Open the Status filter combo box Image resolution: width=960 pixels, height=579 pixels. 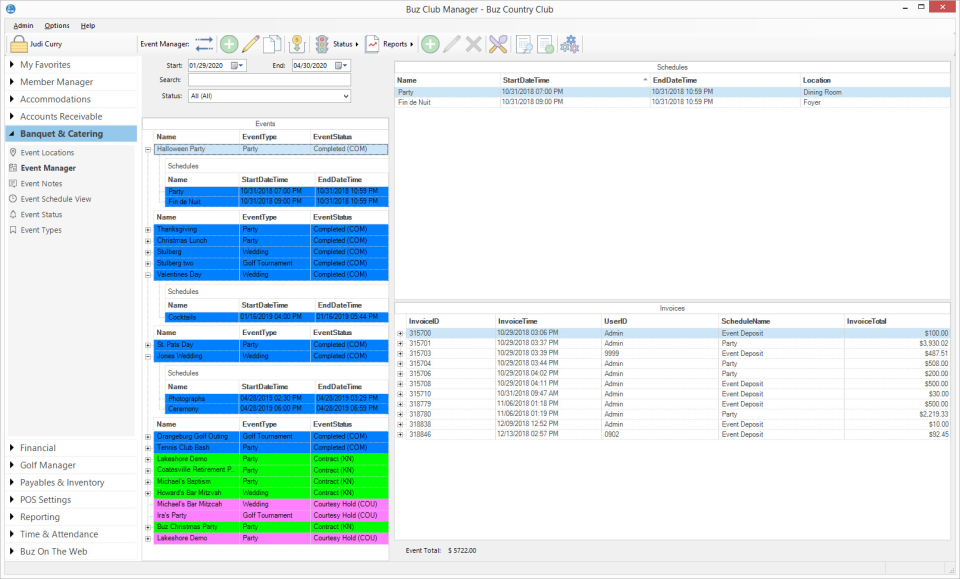tap(269, 96)
